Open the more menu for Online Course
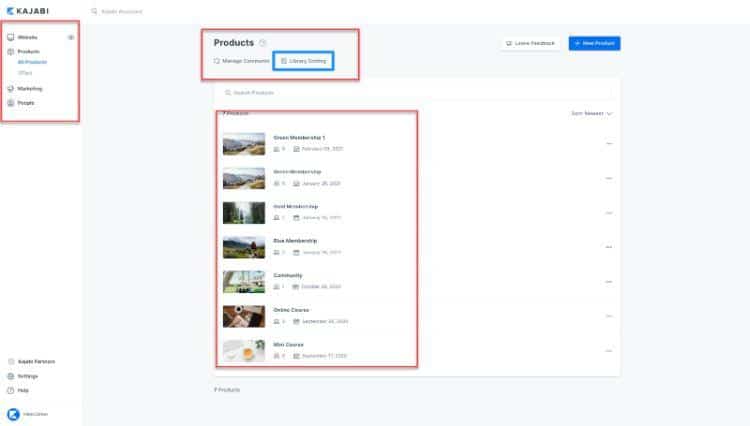This screenshot has width=750, height=426. (609, 317)
